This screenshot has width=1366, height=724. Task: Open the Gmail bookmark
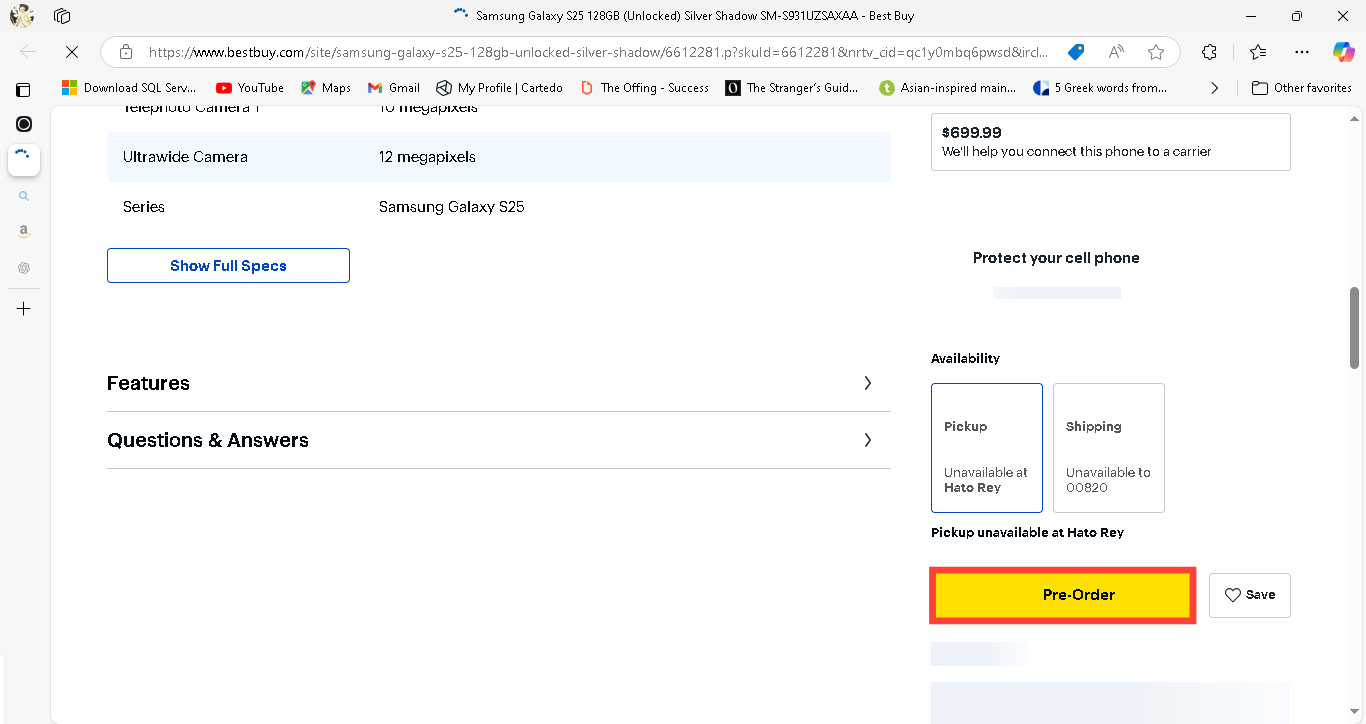[x=394, y=88]
